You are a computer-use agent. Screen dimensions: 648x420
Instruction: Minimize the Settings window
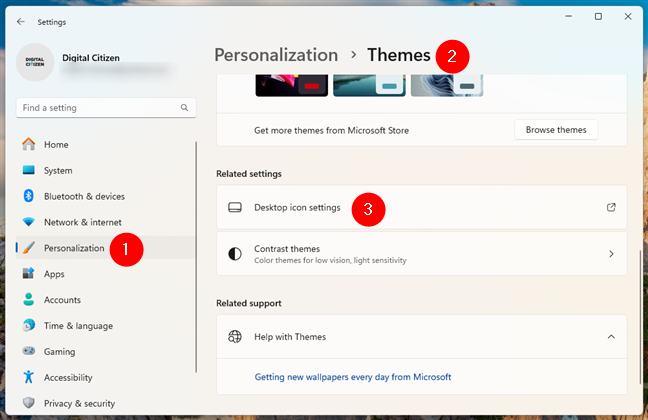[x=569, y=17]
